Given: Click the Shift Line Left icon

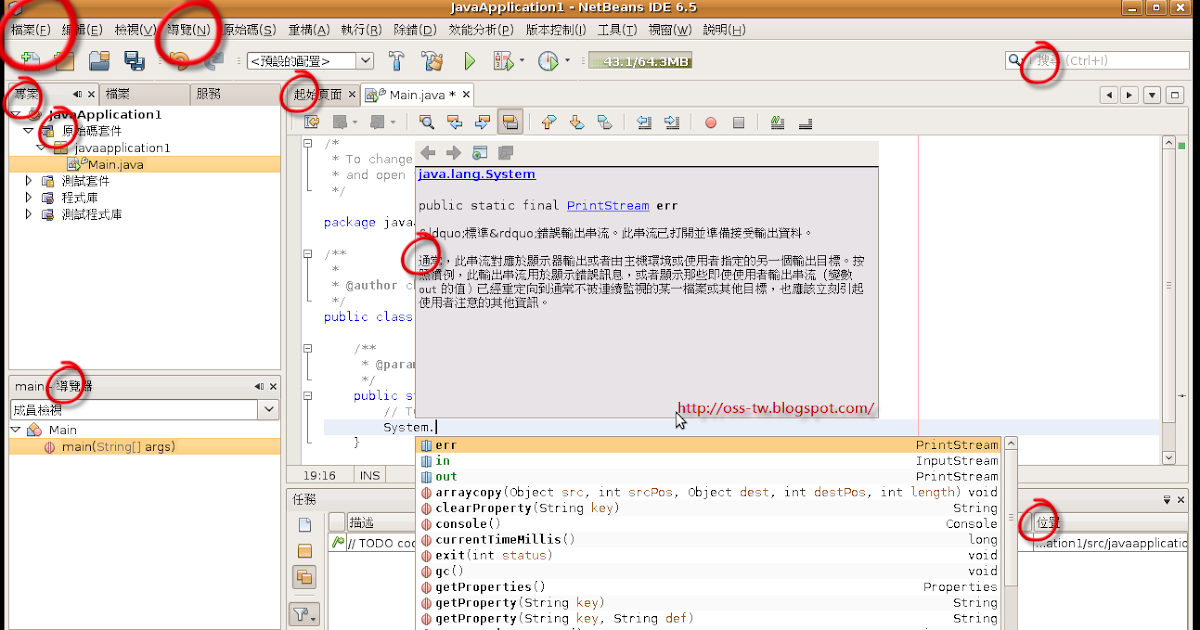Looking at the screenshot, I should (644, 122).
